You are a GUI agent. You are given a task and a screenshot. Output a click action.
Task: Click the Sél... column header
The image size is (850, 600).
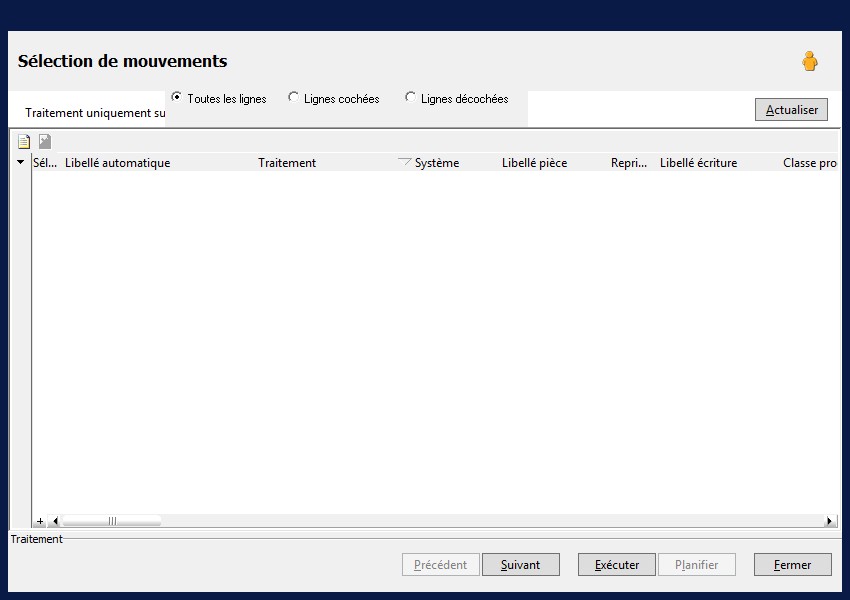tap(45, 163)
